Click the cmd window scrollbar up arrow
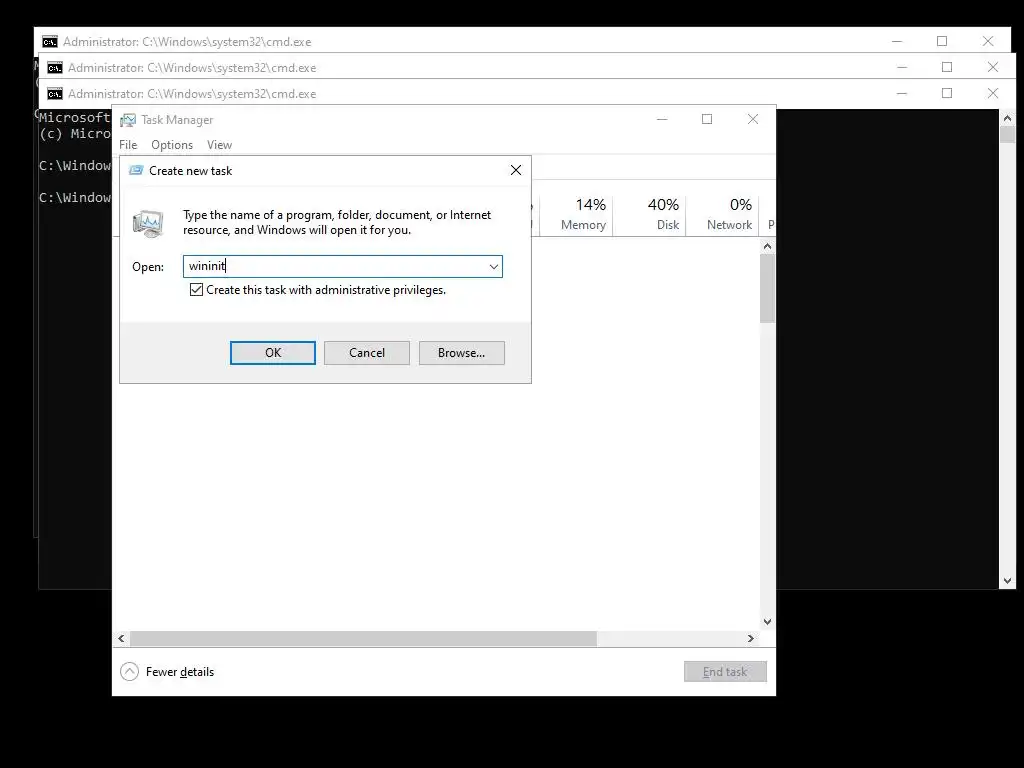This screenshot has width=1024, height=768. pyautogui.click(x=1007, y=118)
